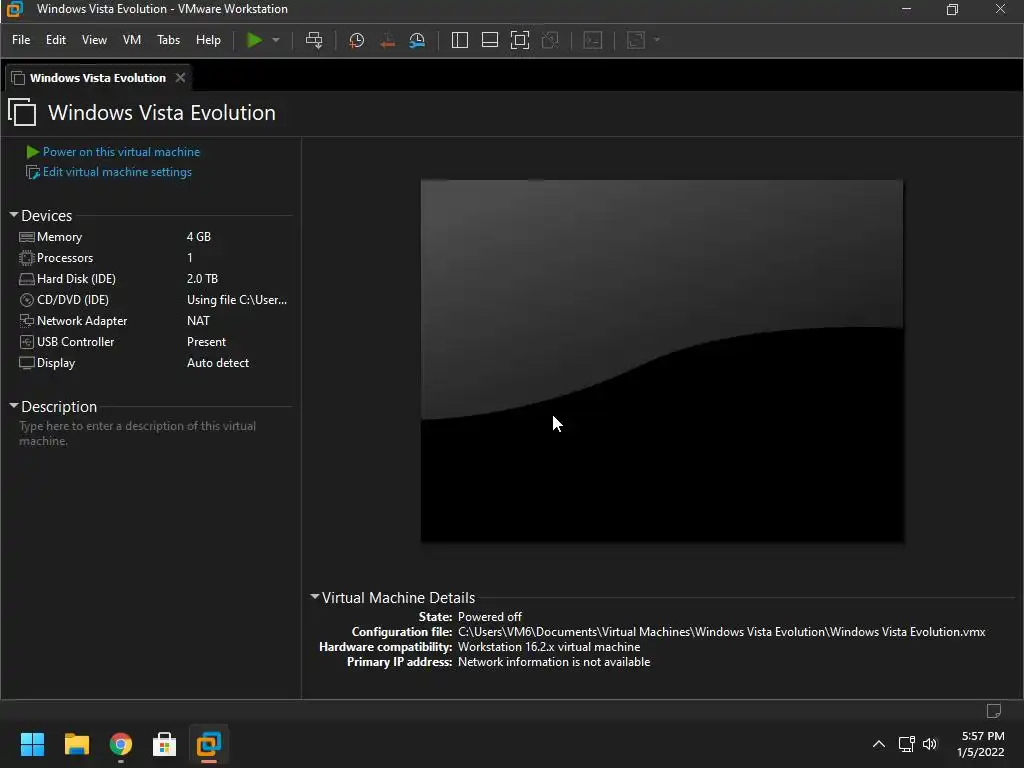This screenshot has height=768, width=1024.
Task: Click the message log icon in status bar
Action: (994, 711)
